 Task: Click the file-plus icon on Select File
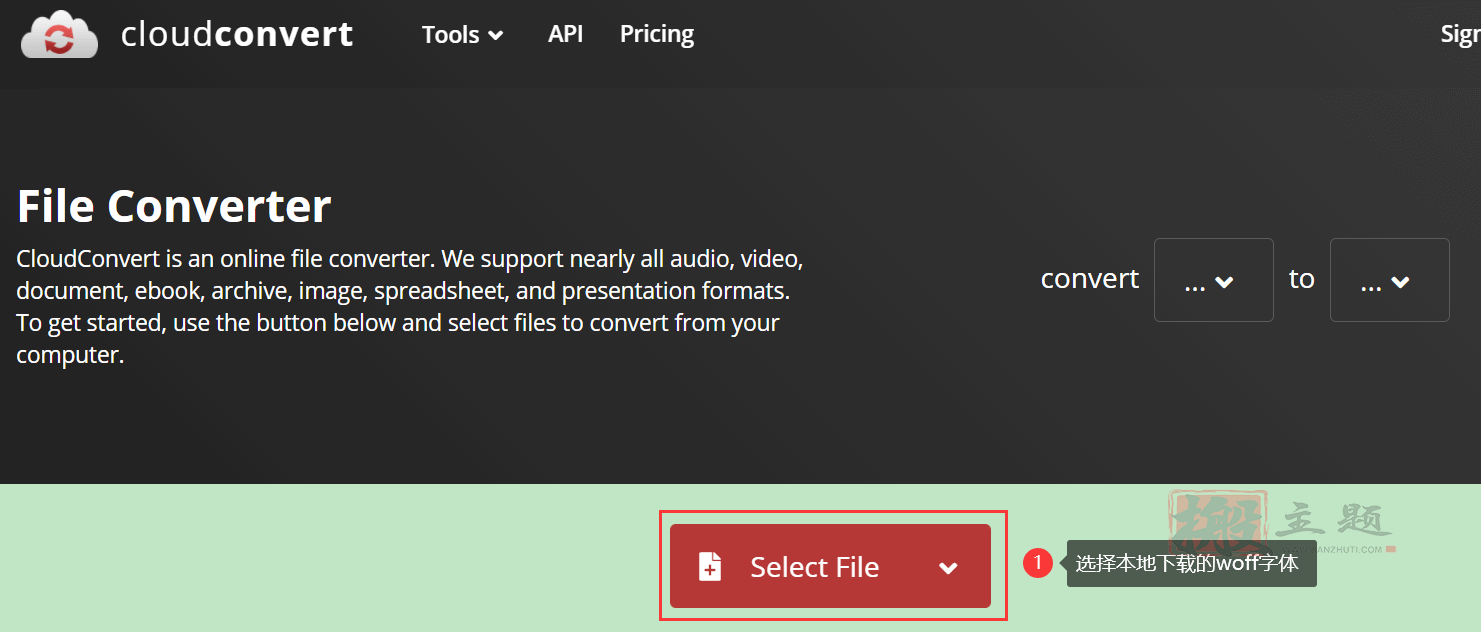pos(710,566)
